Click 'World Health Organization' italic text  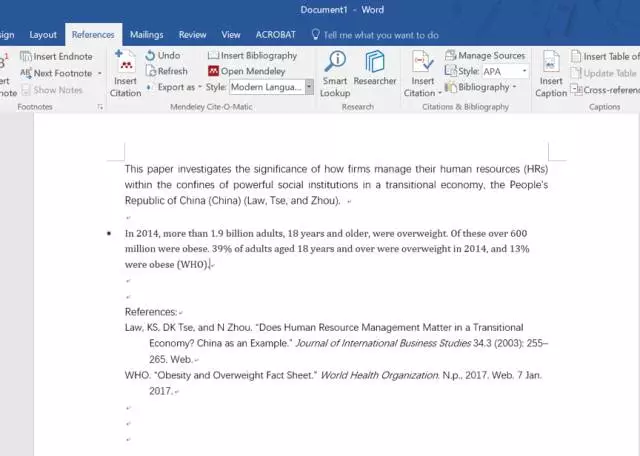[x=379, y=375]
